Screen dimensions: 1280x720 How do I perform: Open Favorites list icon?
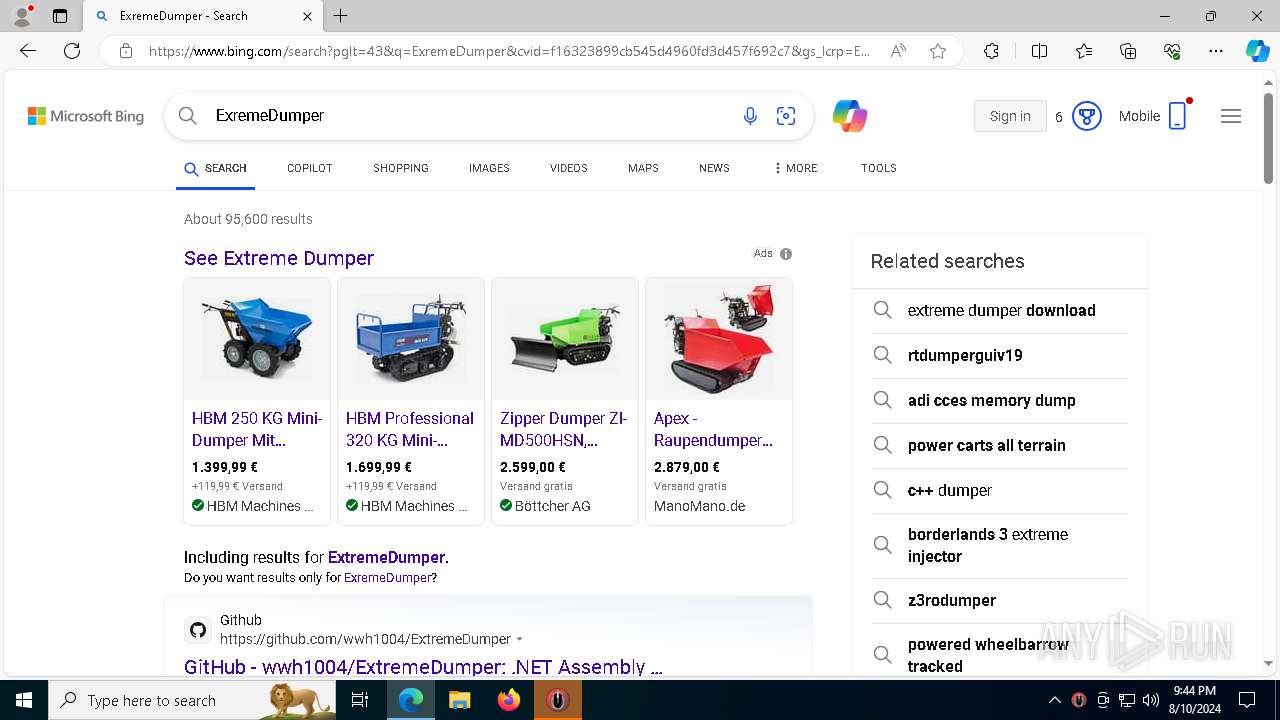click(x=1084, y=51)
